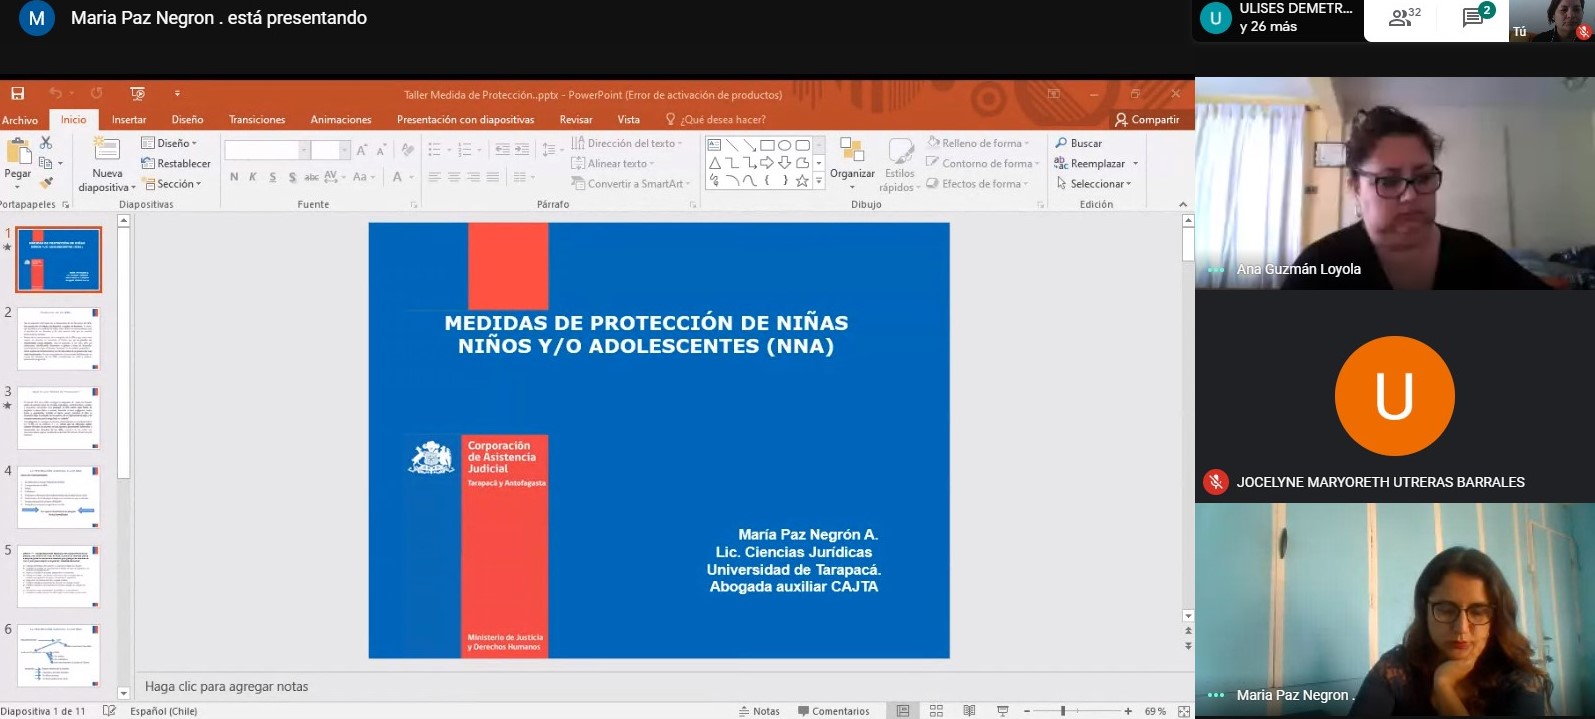Open the Meet chat messages icon

click(1474, 18)
